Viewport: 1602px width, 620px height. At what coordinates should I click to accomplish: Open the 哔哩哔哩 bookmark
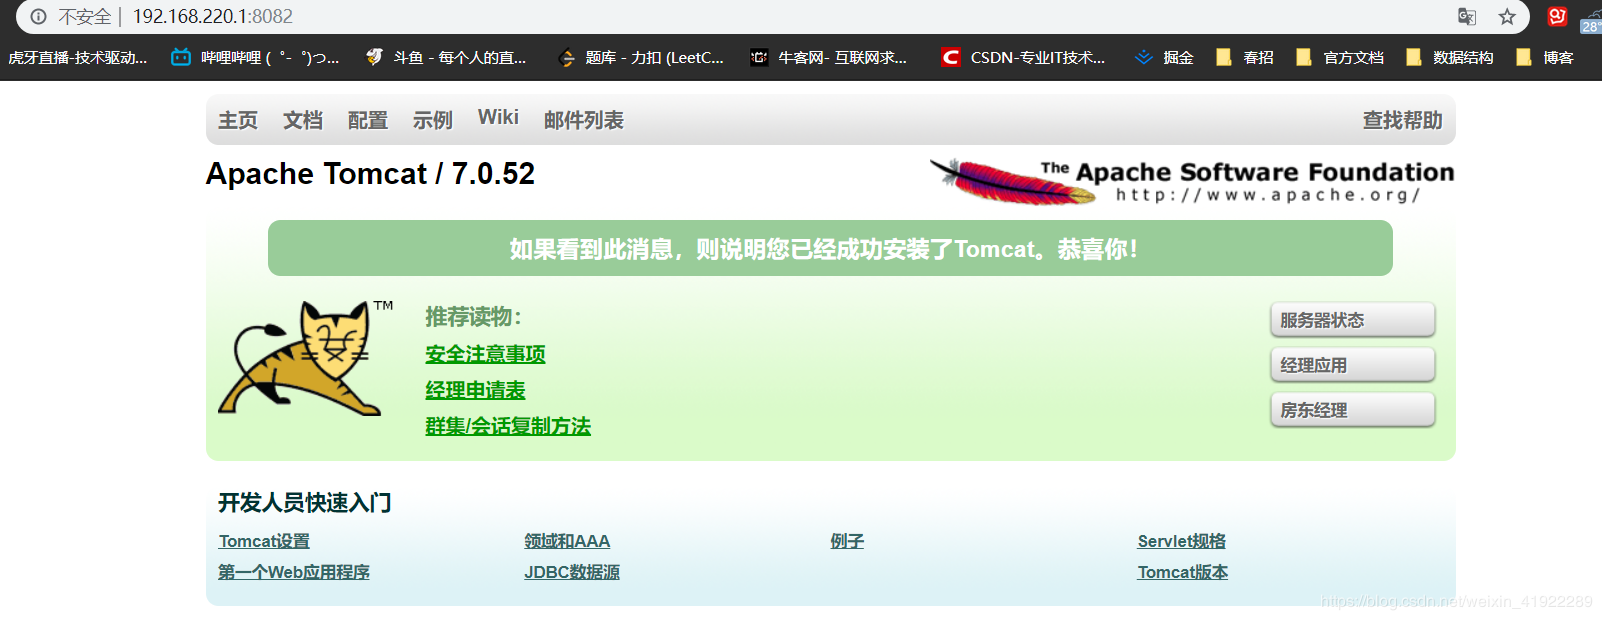click(x=255, y=58)
